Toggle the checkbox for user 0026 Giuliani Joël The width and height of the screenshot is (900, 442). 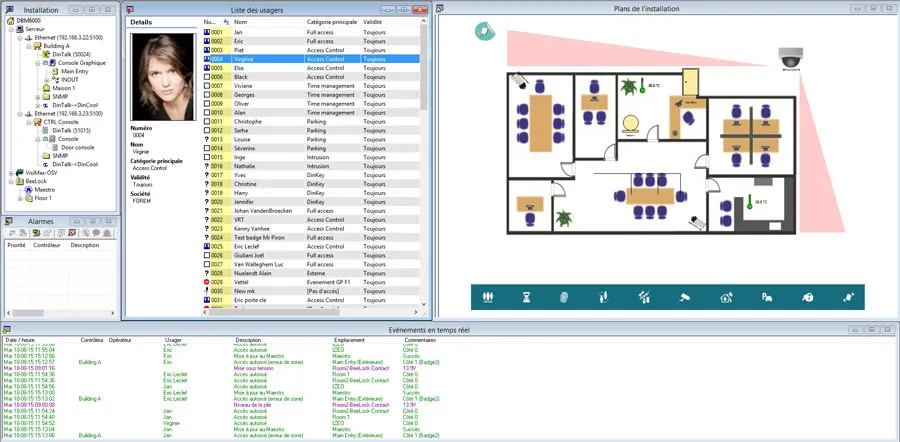[x=207, y=255]
